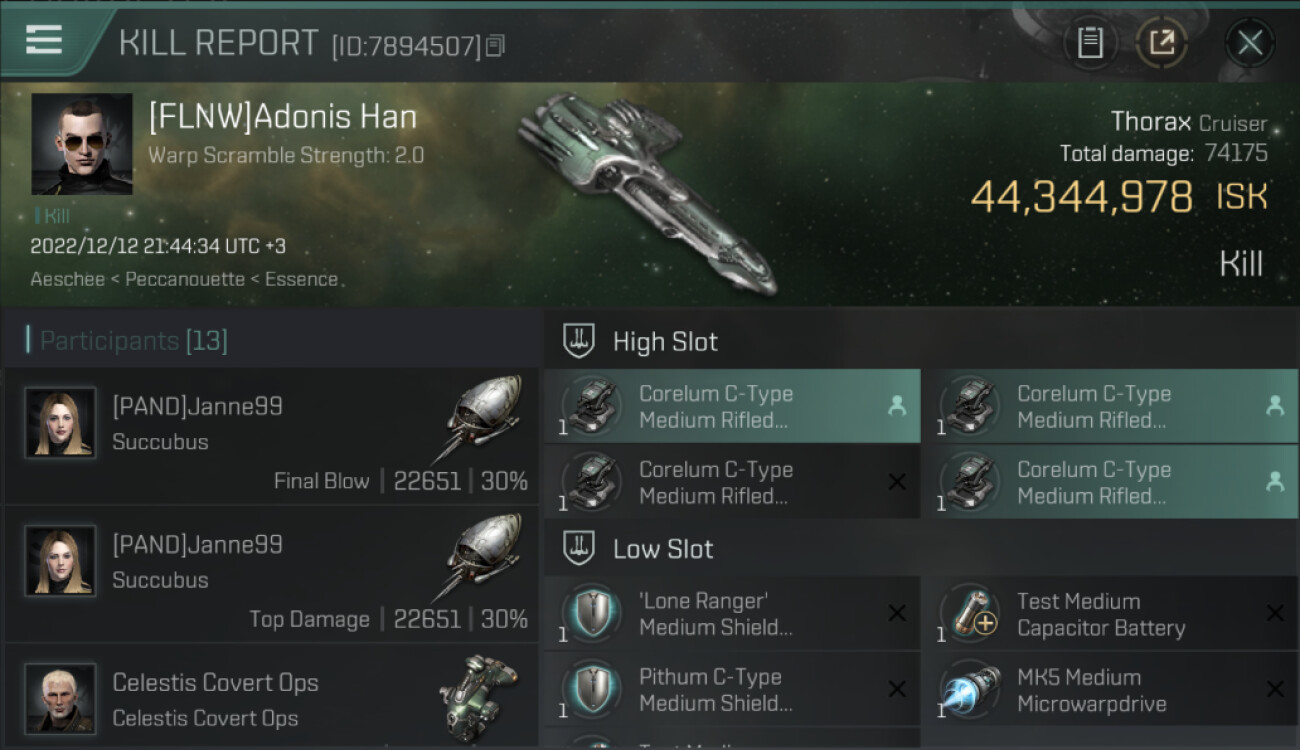The width and height of the screenshot is (1300, 750).
Task: Select the Test Medium Capacitor Battery icon
Action: (969, 614)
